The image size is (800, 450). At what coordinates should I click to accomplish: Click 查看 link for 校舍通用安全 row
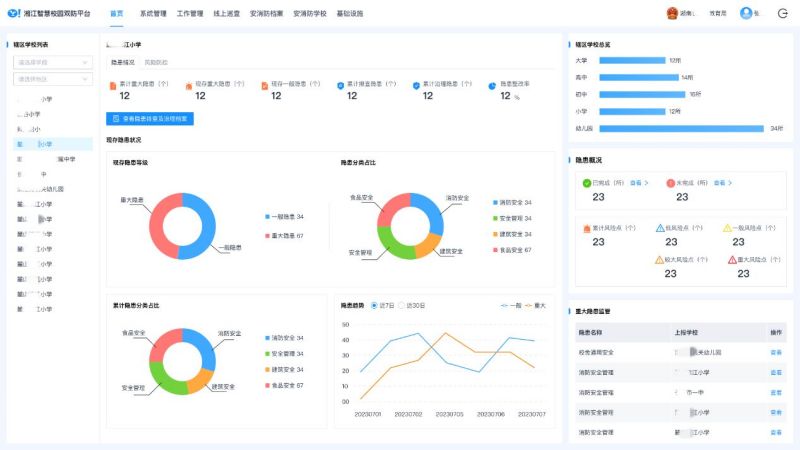click(x=775, y=352)
